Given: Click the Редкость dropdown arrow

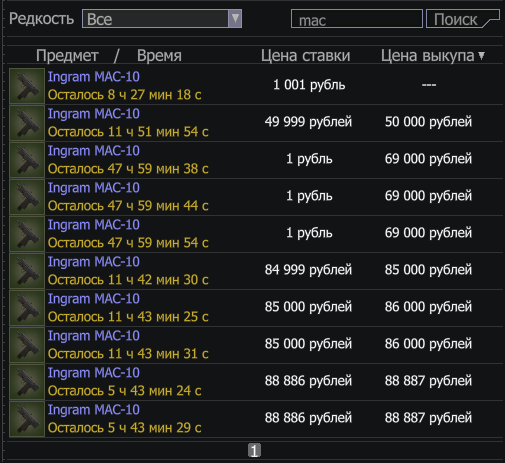Looking at the screenshot, I should (x=235, y=18).
